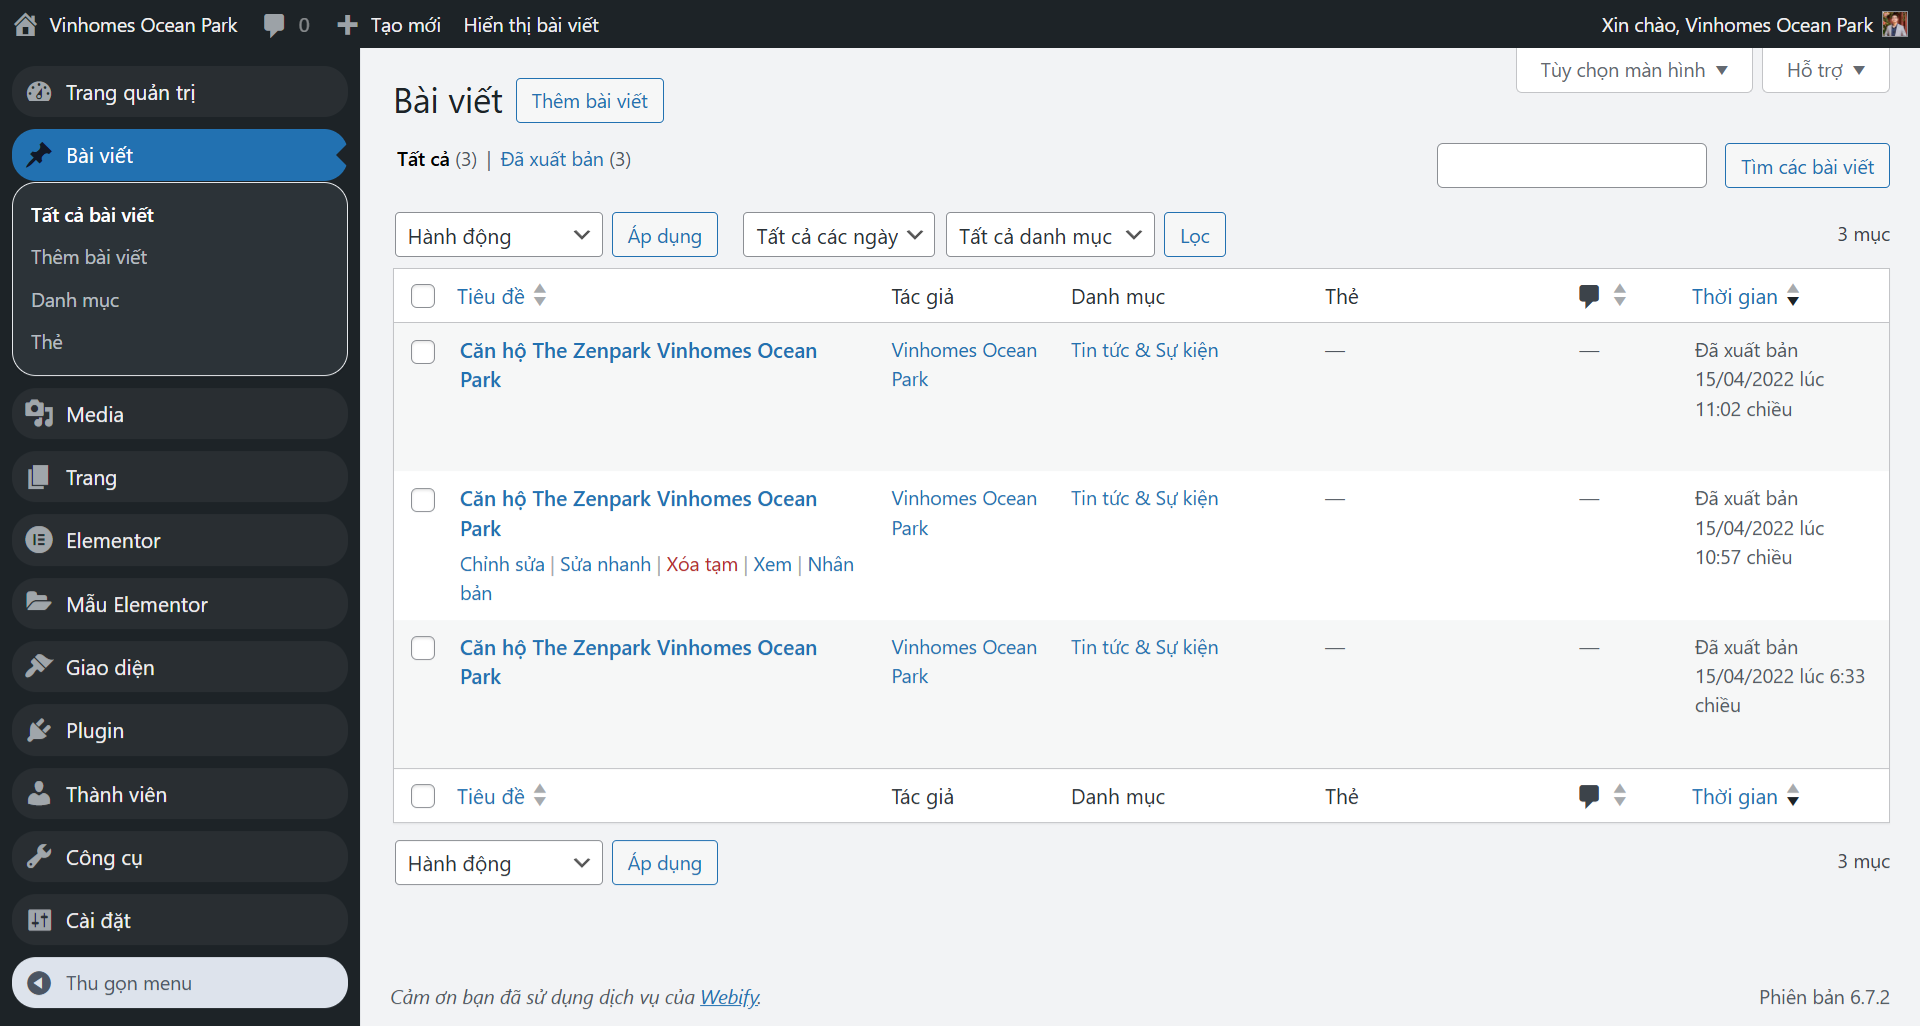1920x1026 pixels.
Task: Click the Trang pages icon
Action: (39, 477)
